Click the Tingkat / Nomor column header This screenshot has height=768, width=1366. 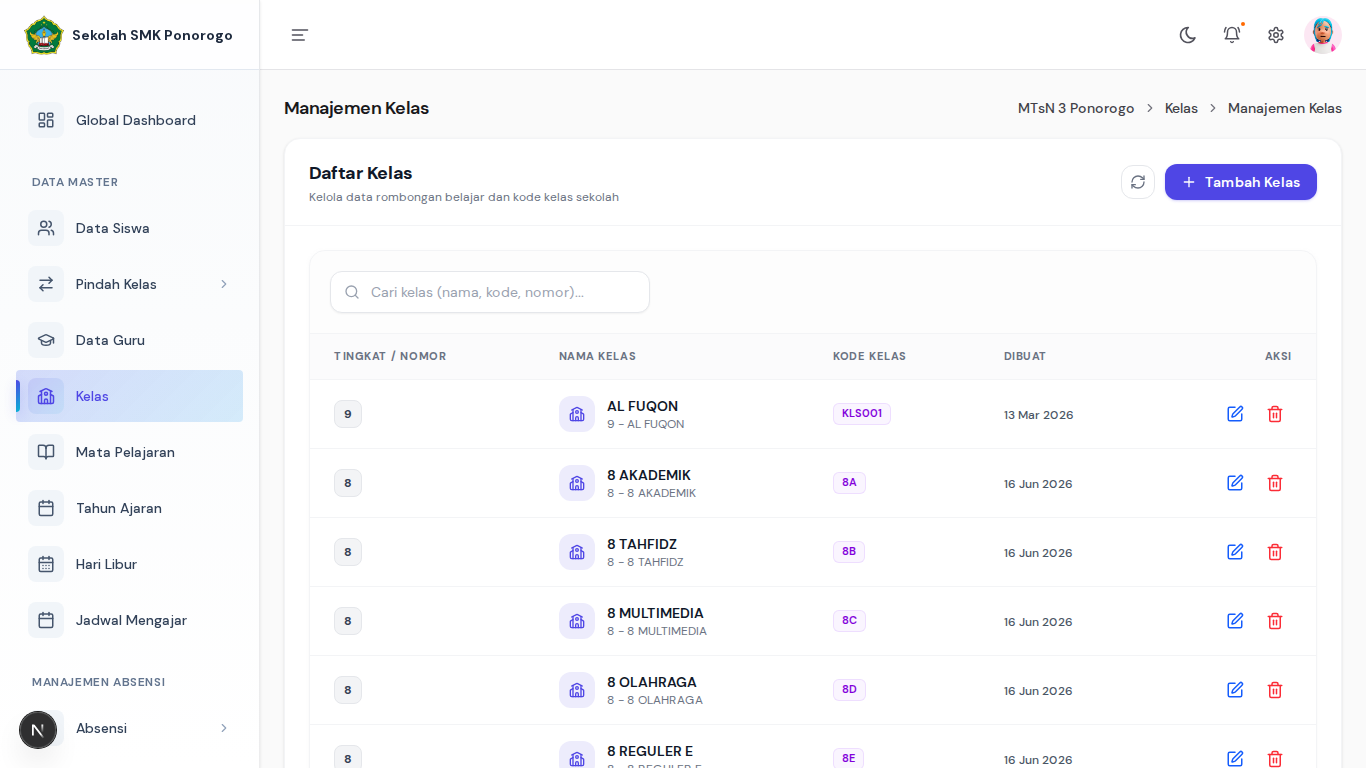coord(390,356)
